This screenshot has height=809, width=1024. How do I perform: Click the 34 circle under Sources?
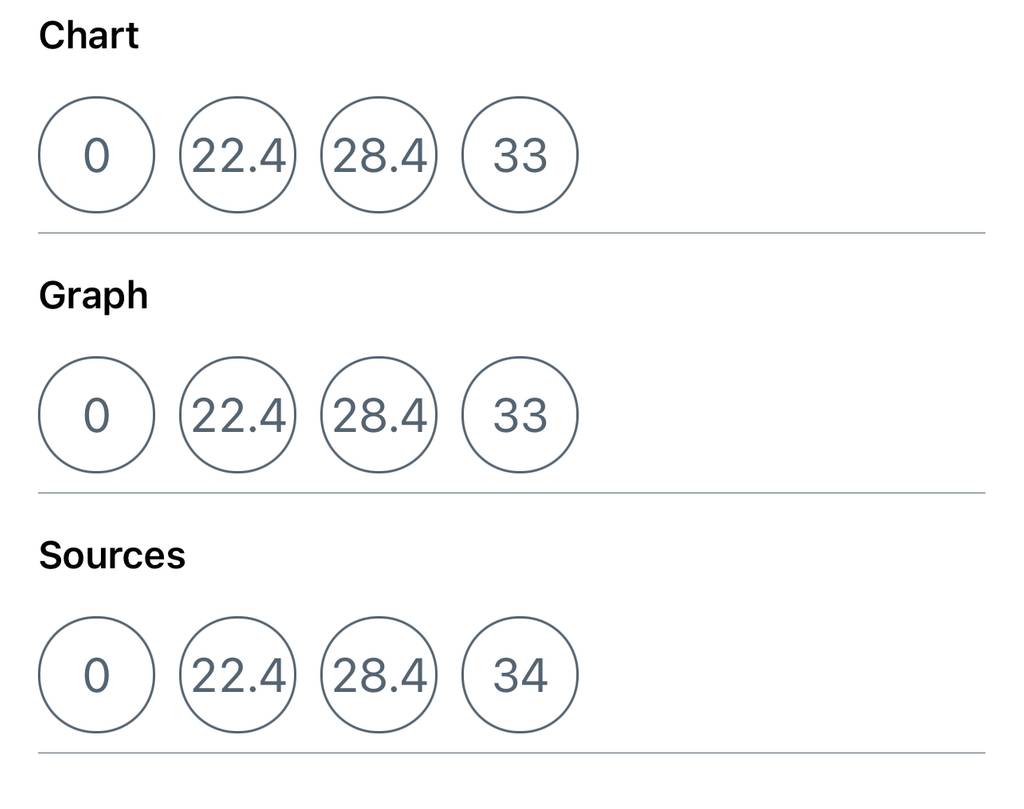coord(520,674)
